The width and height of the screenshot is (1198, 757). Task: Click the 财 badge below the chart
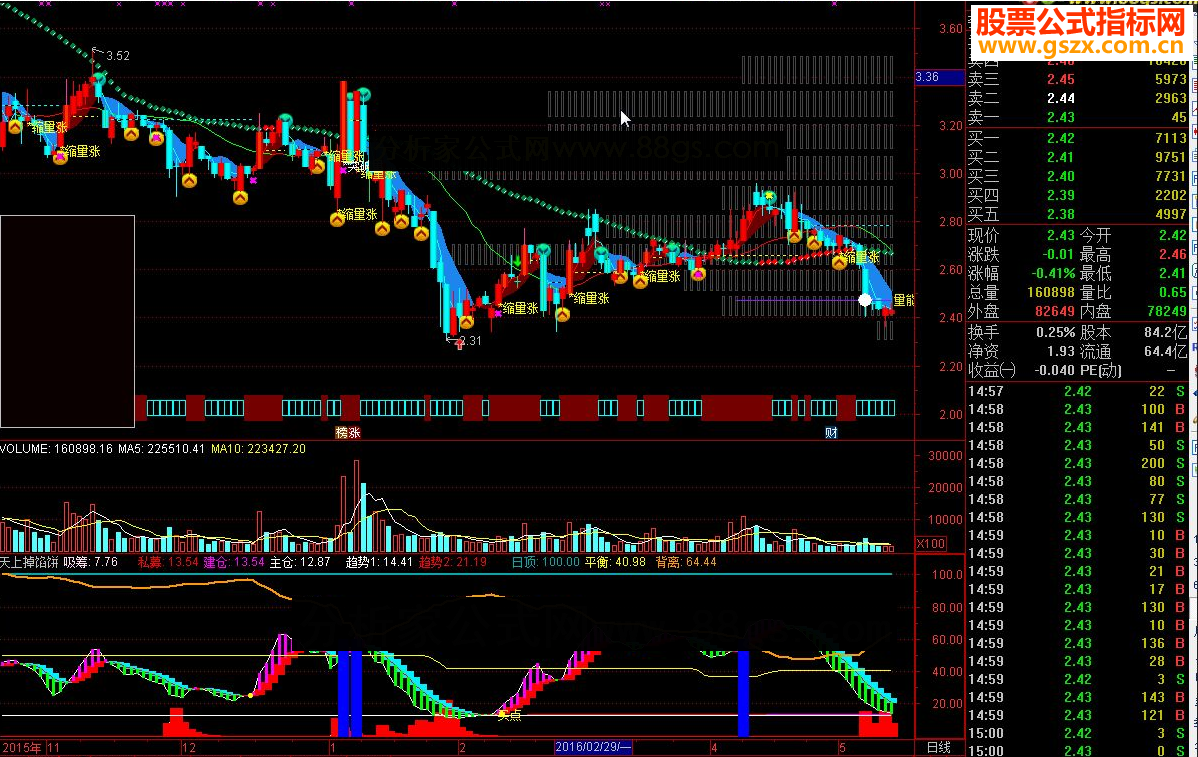[831, 433]
